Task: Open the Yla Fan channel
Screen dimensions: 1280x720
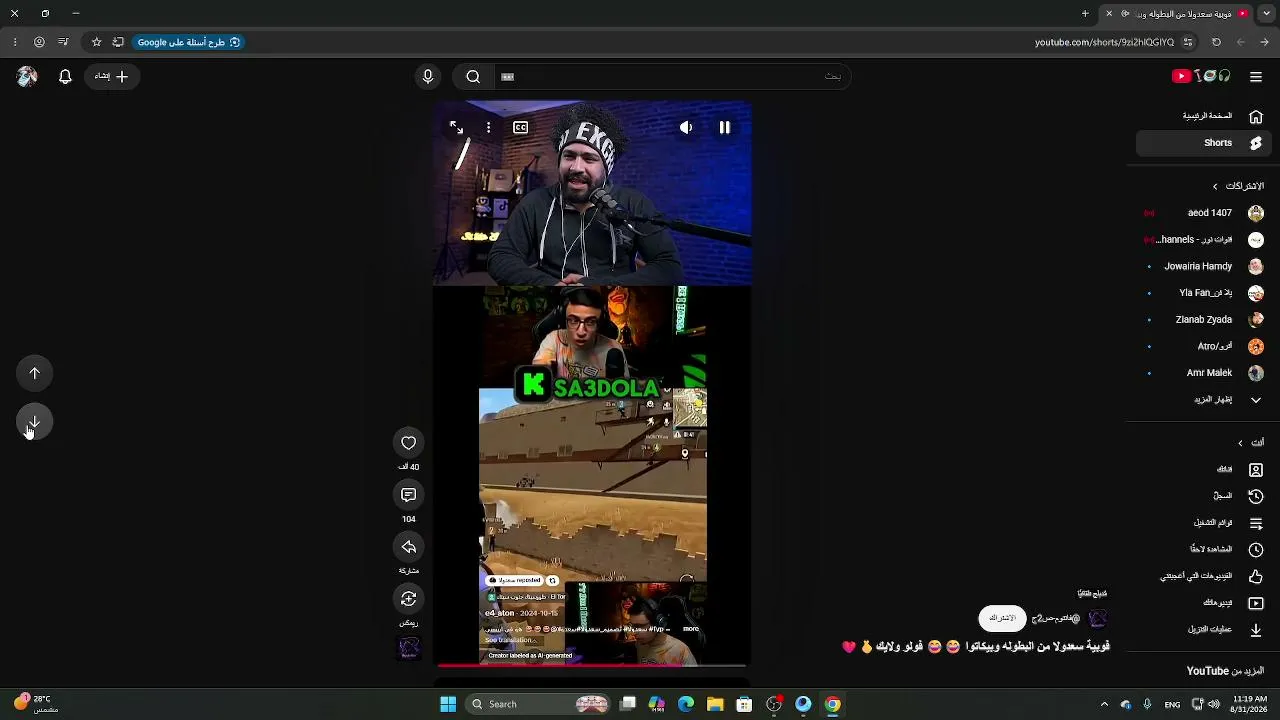Action: [x=1204, y=293]
